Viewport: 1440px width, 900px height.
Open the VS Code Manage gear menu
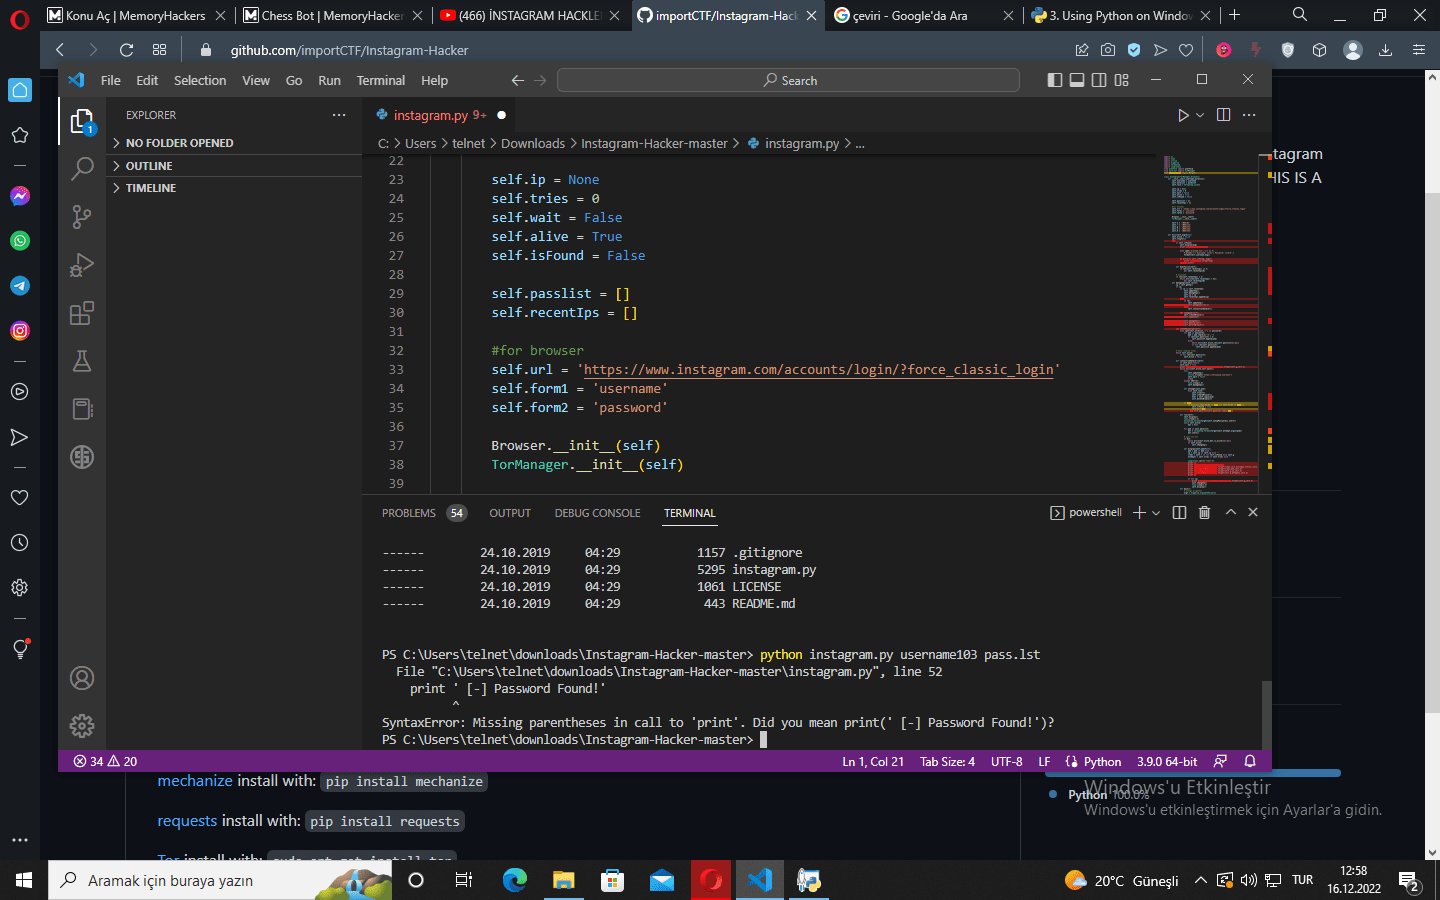coord(82,726)
